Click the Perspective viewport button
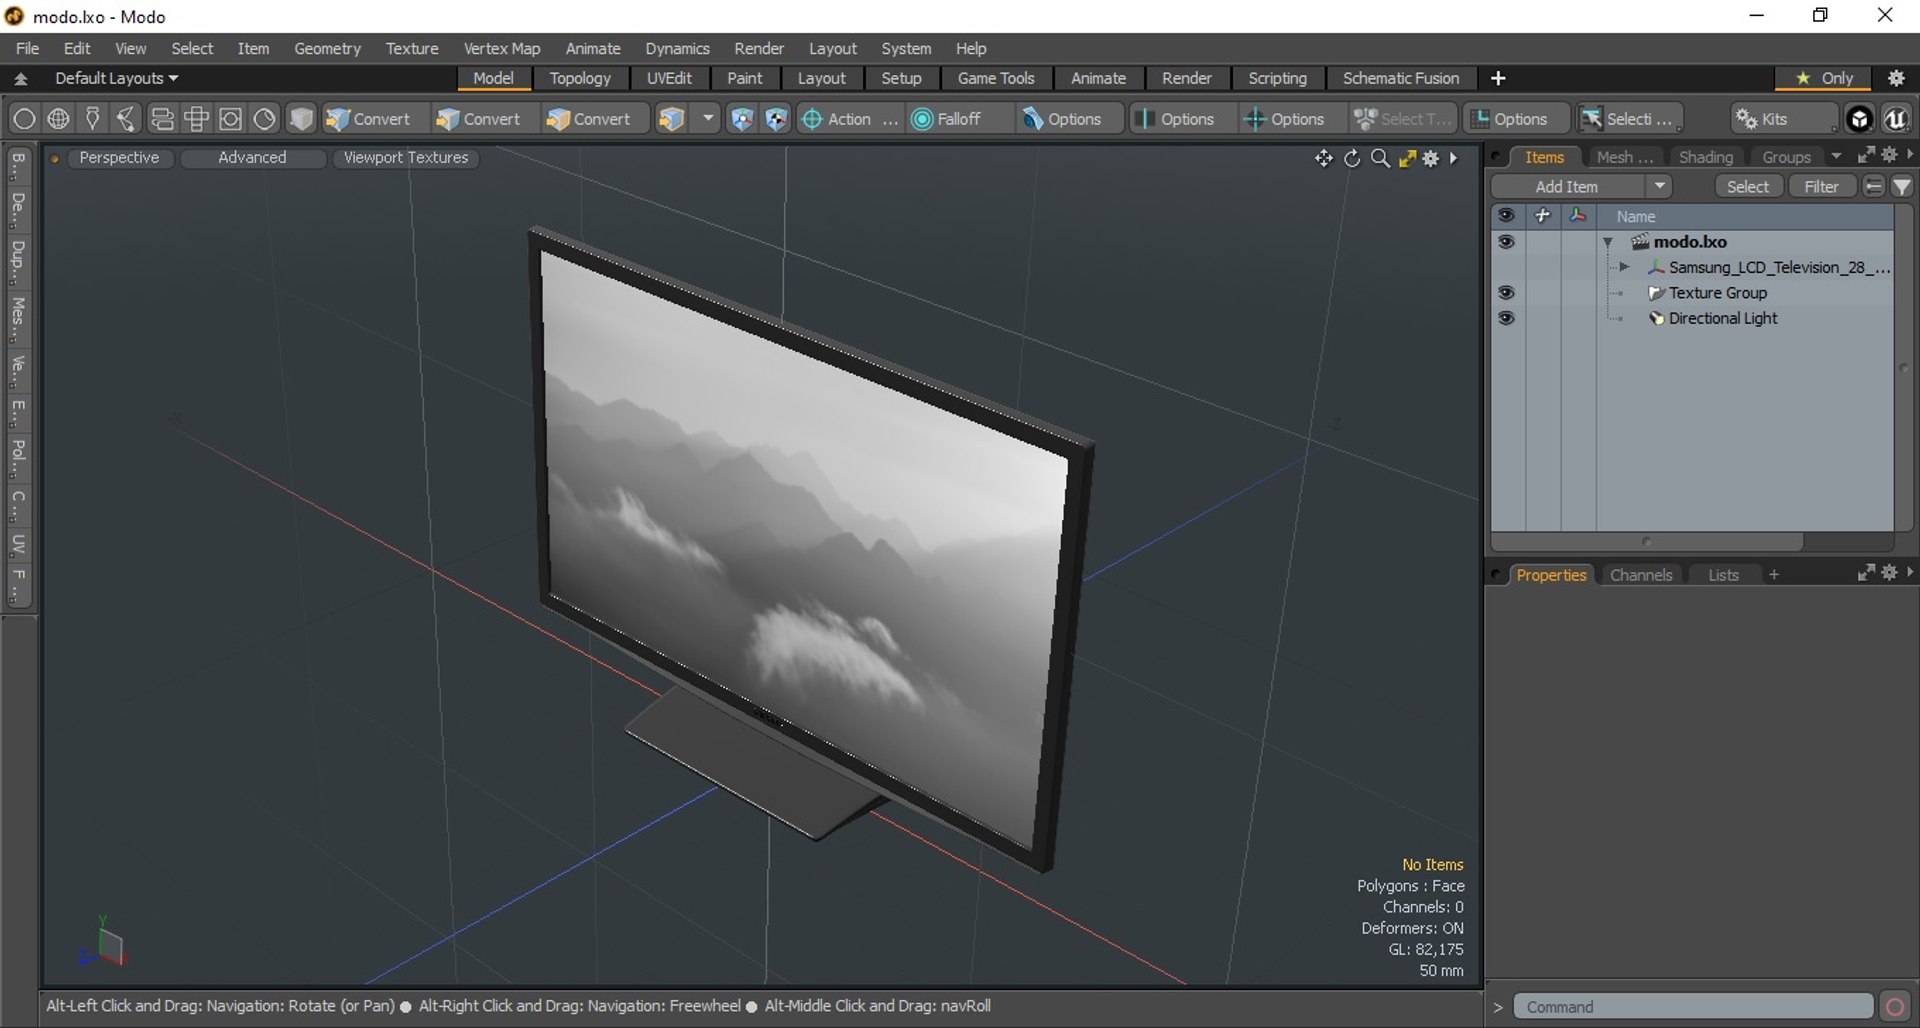 tap(119, 158)
